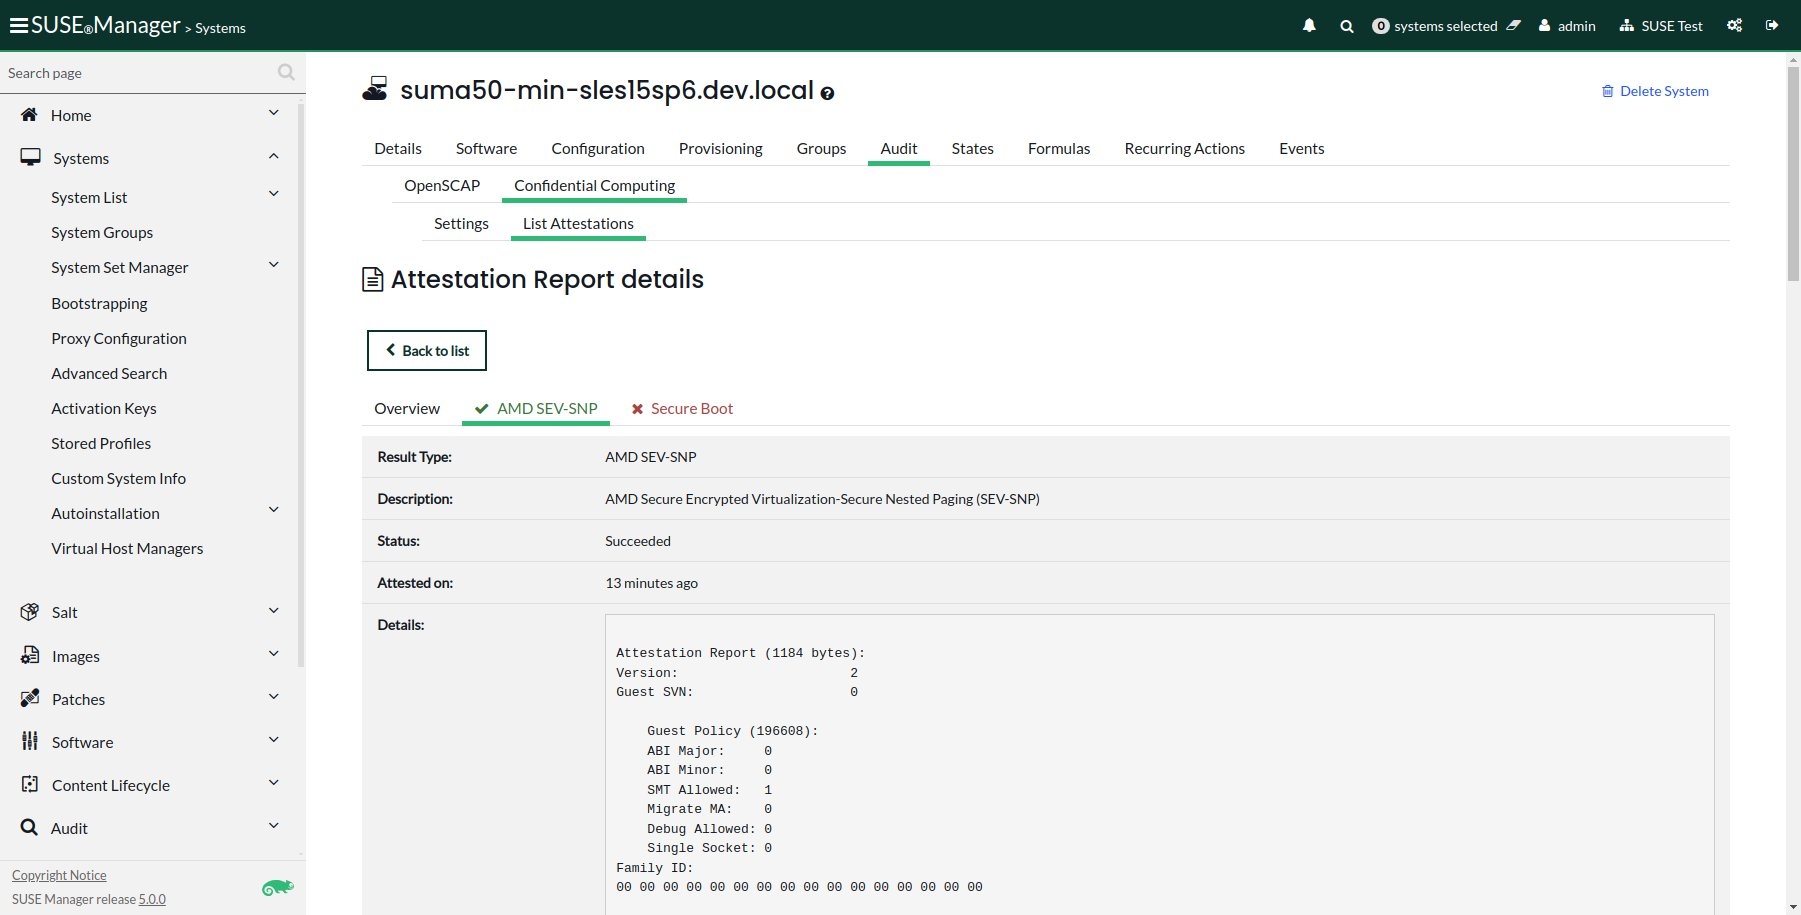Click the Attestation Report document icon

pyautogui.click(x=372, y=279)
